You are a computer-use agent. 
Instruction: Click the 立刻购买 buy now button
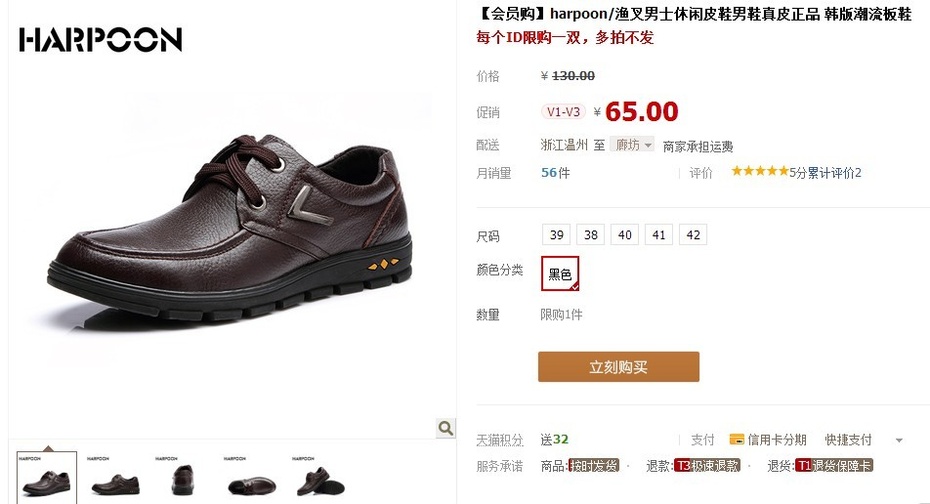(619, 367)
